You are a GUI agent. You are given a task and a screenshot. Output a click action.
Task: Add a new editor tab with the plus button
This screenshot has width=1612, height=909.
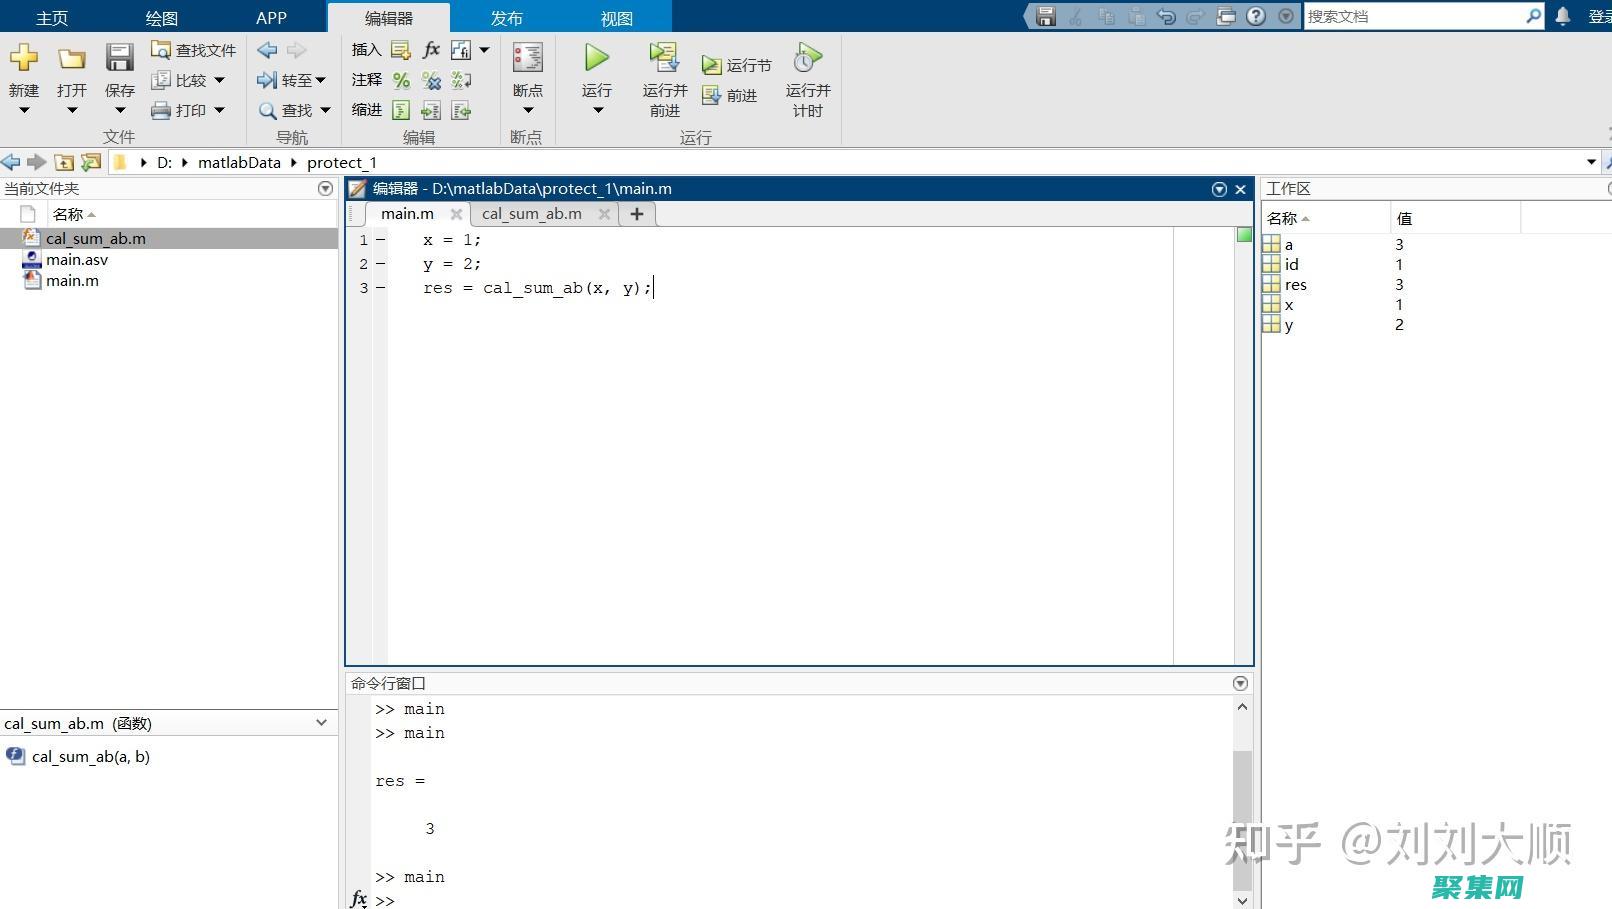pyautogui.click(x=637, y=213)
